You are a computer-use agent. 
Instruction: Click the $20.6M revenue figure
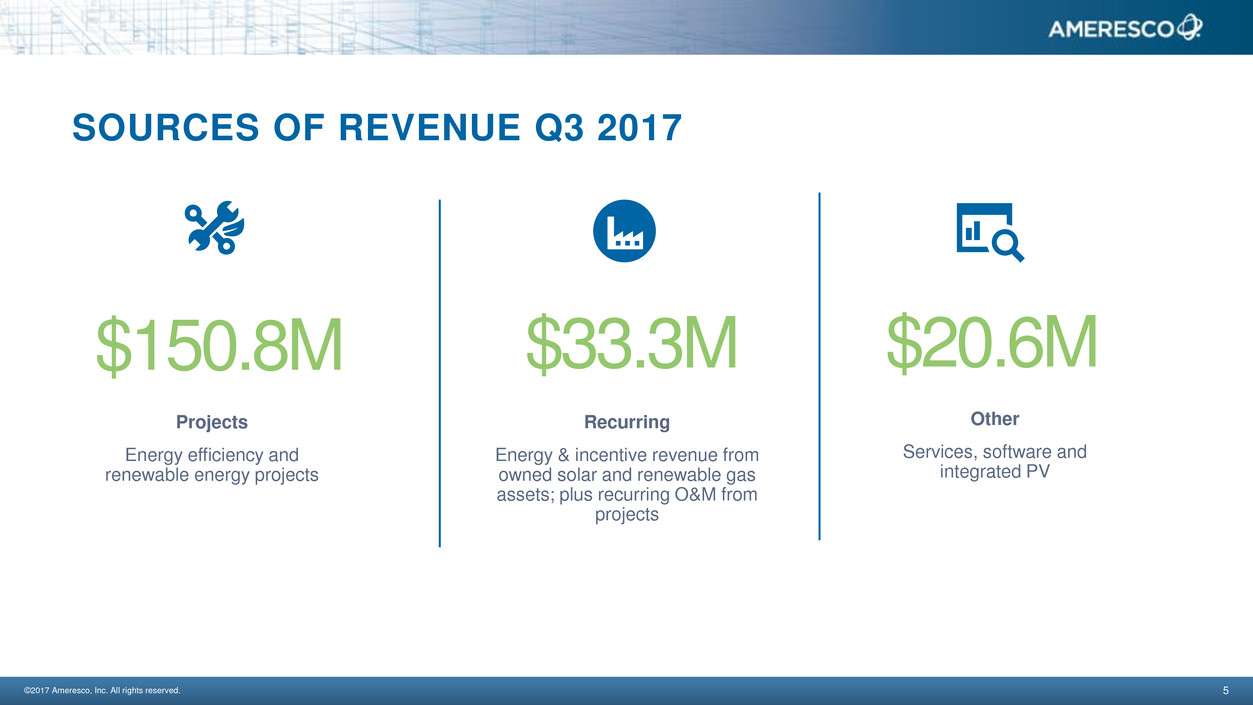(991, 342)
